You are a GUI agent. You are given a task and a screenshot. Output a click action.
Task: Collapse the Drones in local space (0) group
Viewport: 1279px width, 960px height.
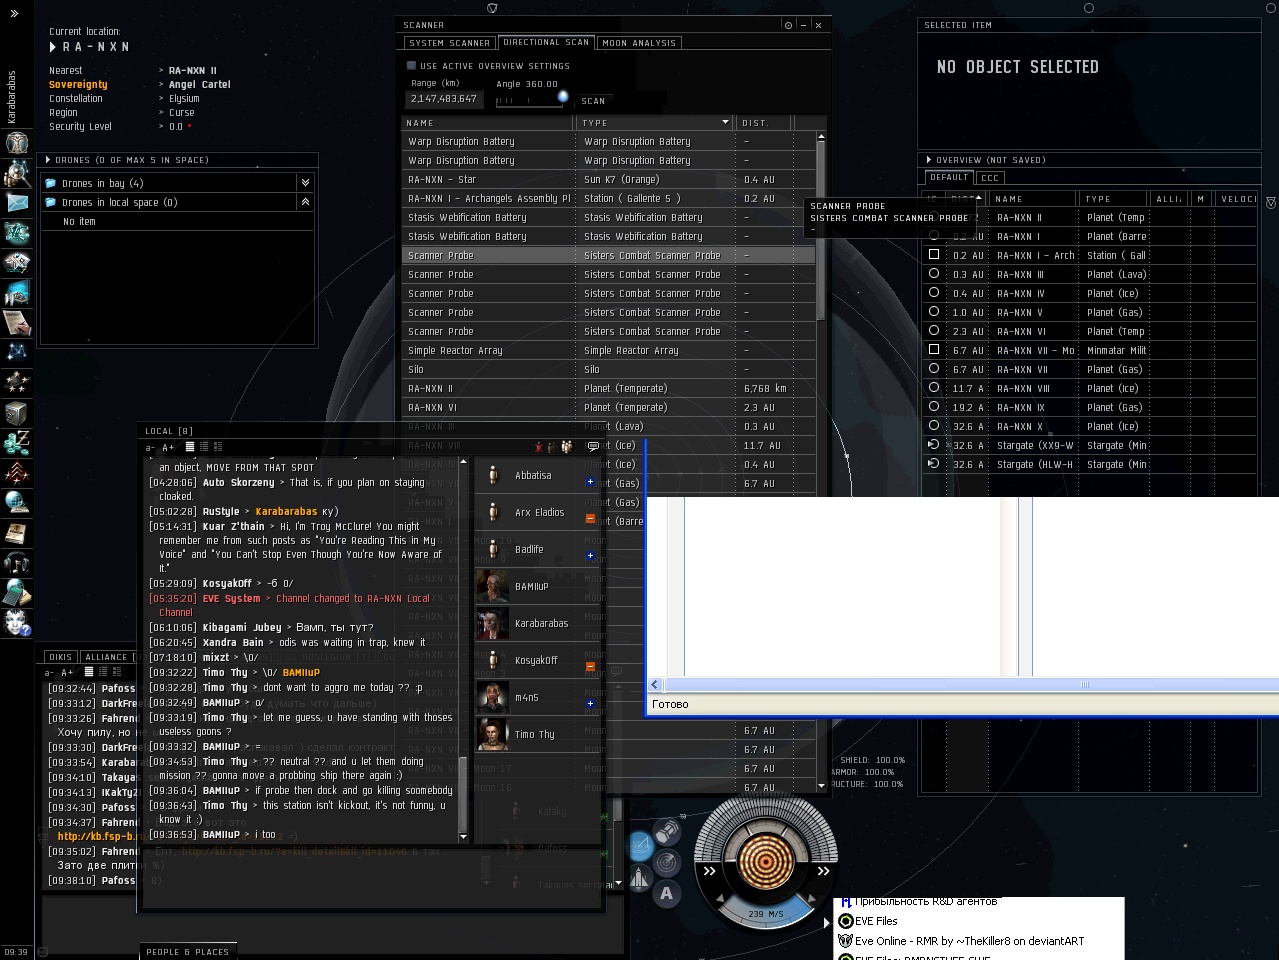305,202
